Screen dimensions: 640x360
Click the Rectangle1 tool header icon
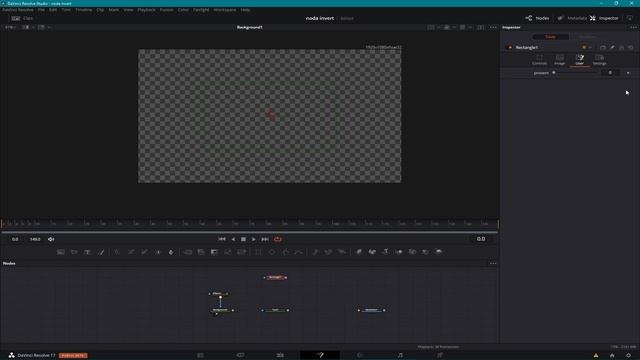[x=510, y=47]
